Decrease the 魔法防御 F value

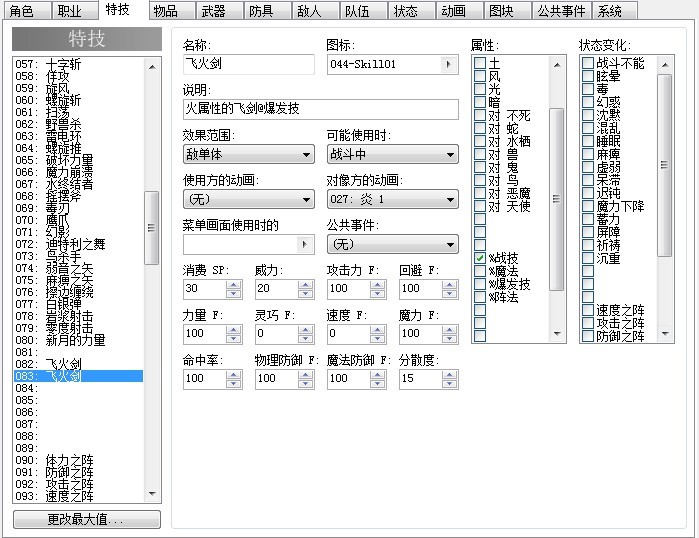coord(378,383)
